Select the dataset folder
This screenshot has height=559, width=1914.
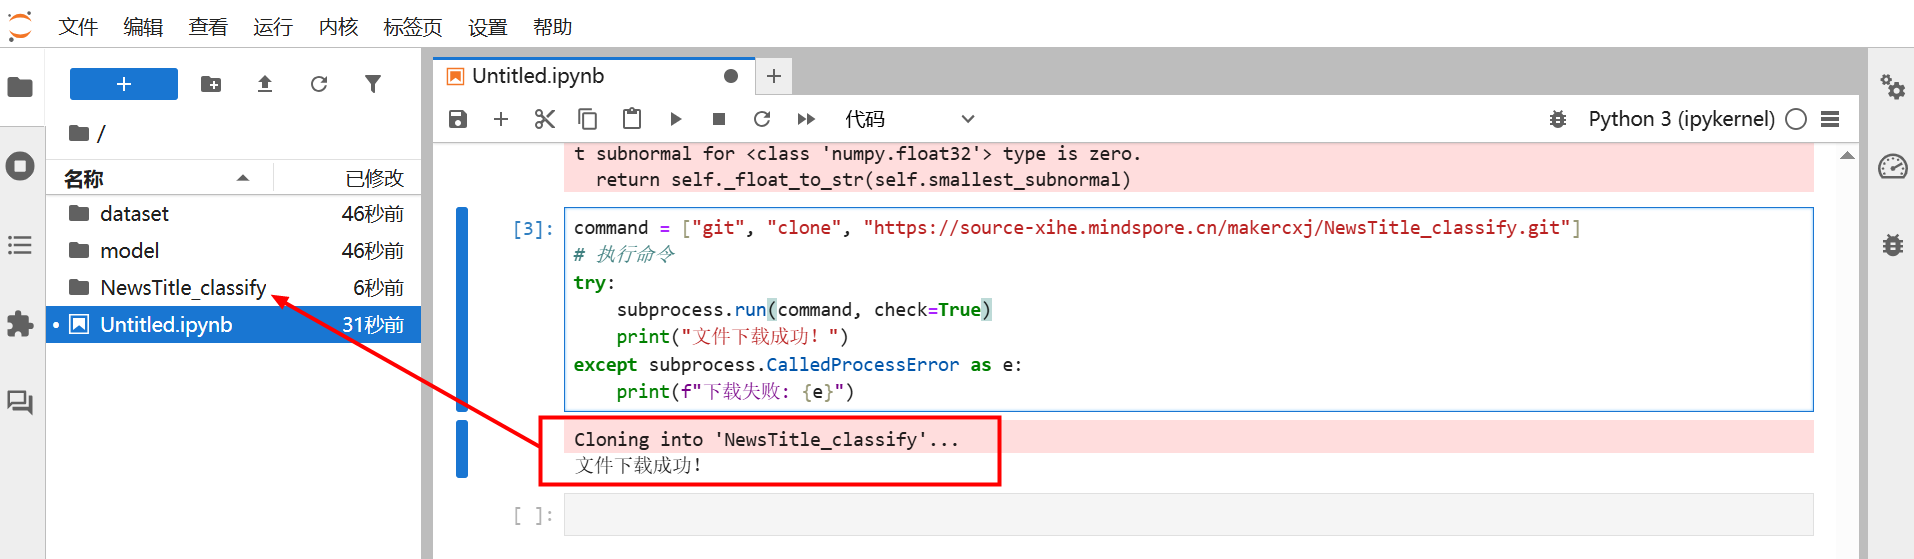(234, 214)
